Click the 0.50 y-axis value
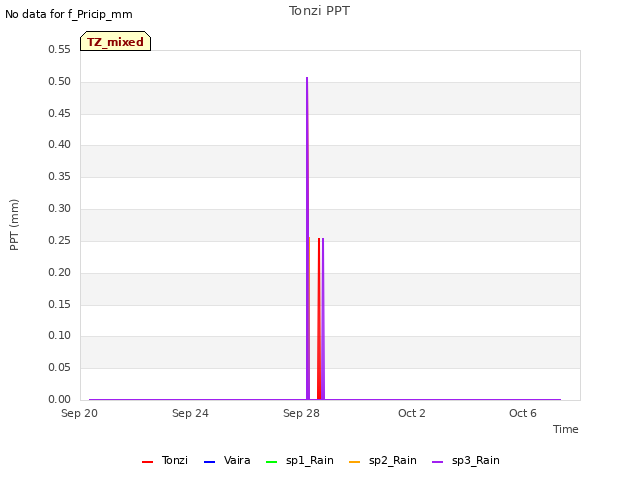Viewport: 640px width, 480px height. 60,81
